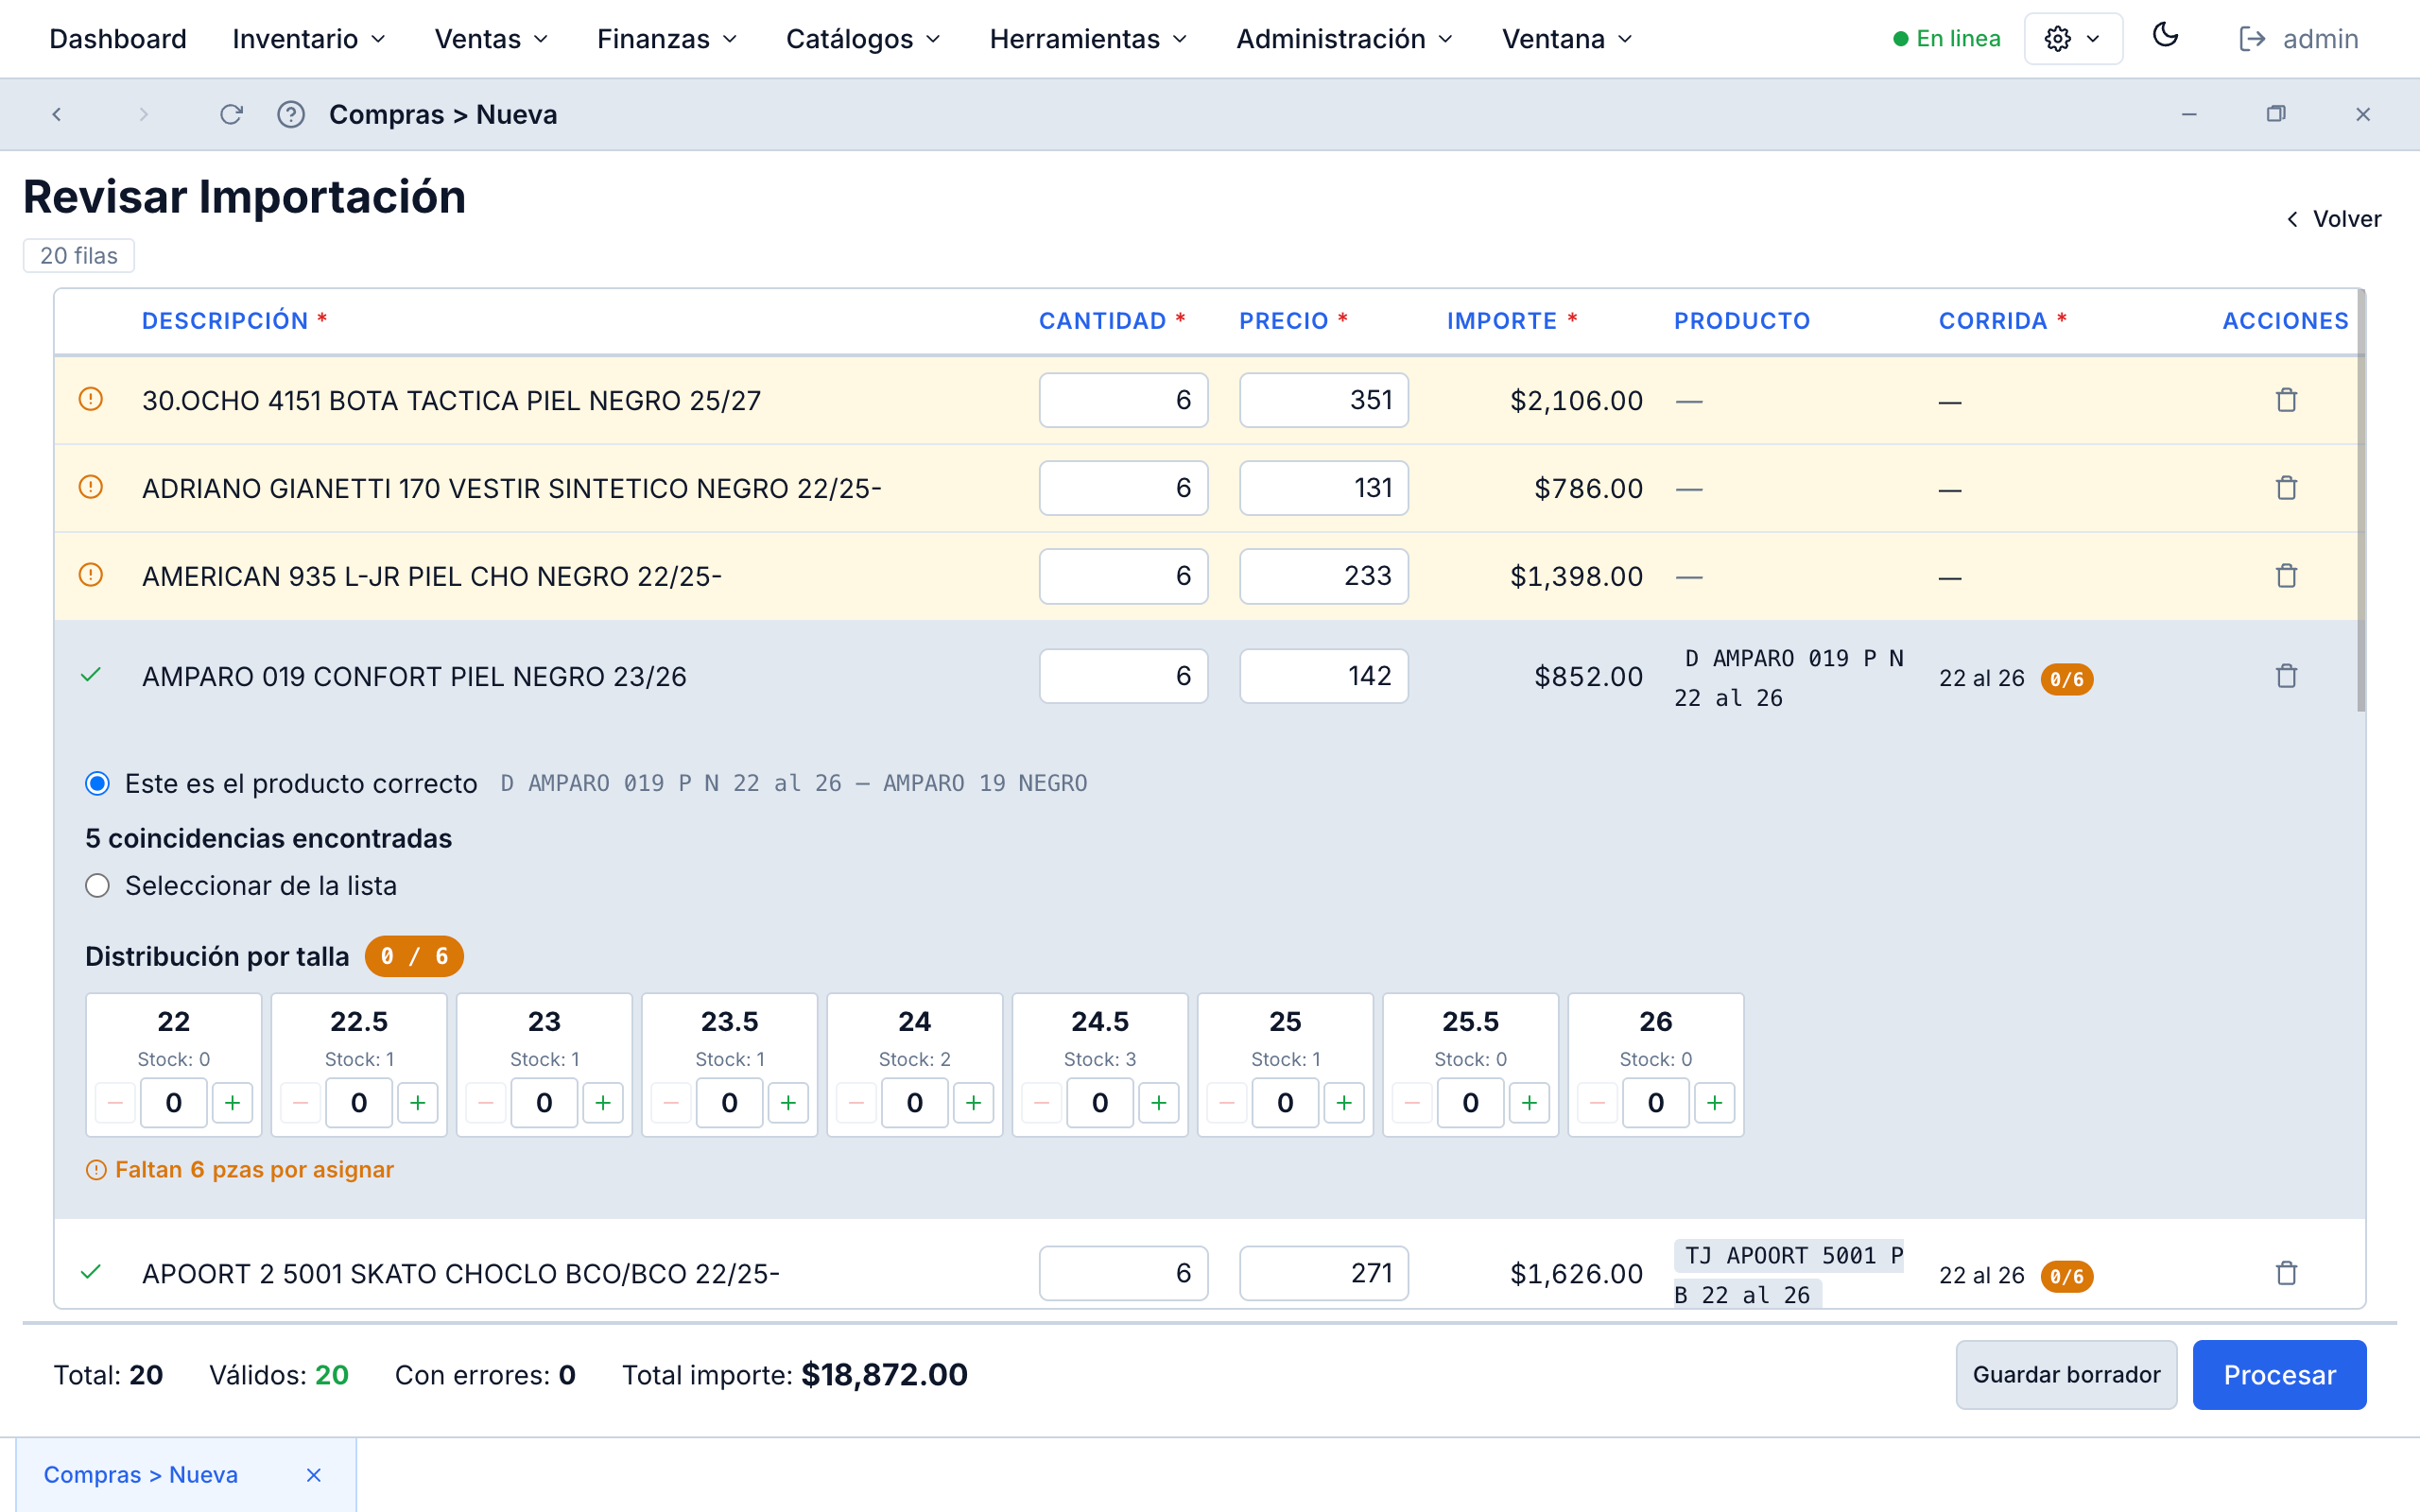Image resolution: width=2420 pixels, height=1512 pixels.
Task: Go to the Dashboard menu item
Action: click(x=118, y=38)
